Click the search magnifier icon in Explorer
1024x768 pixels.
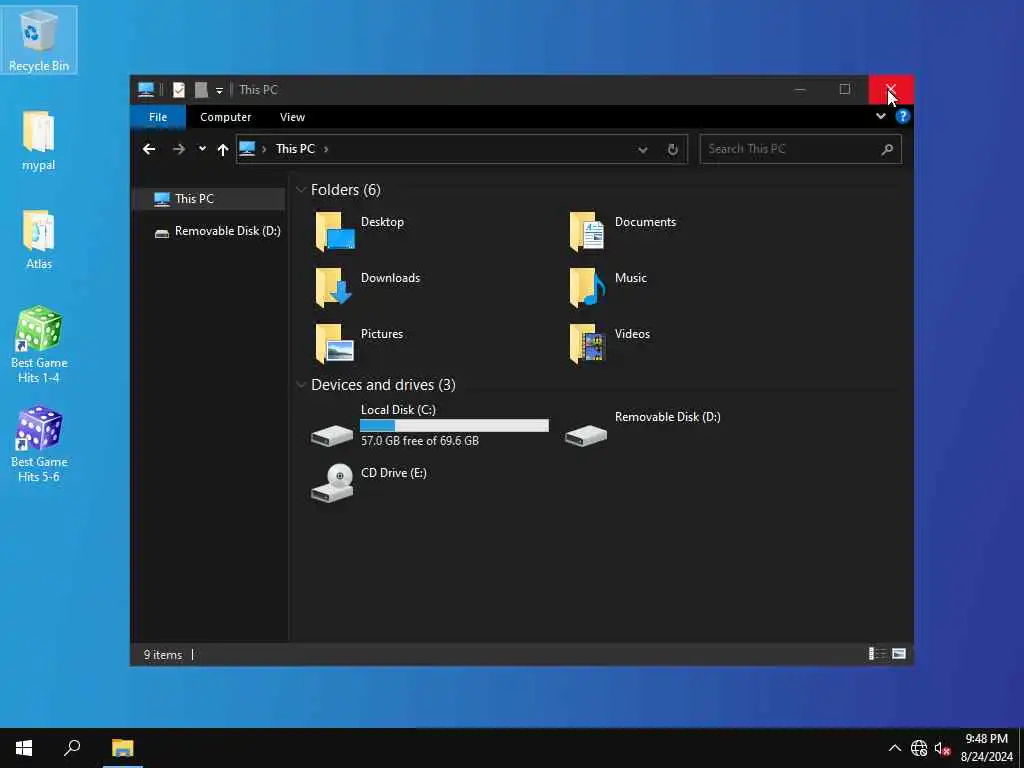pos(887,150)
